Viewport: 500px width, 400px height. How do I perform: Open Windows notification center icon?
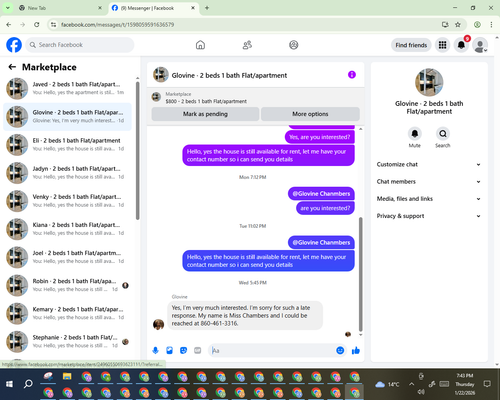point(487,384)
